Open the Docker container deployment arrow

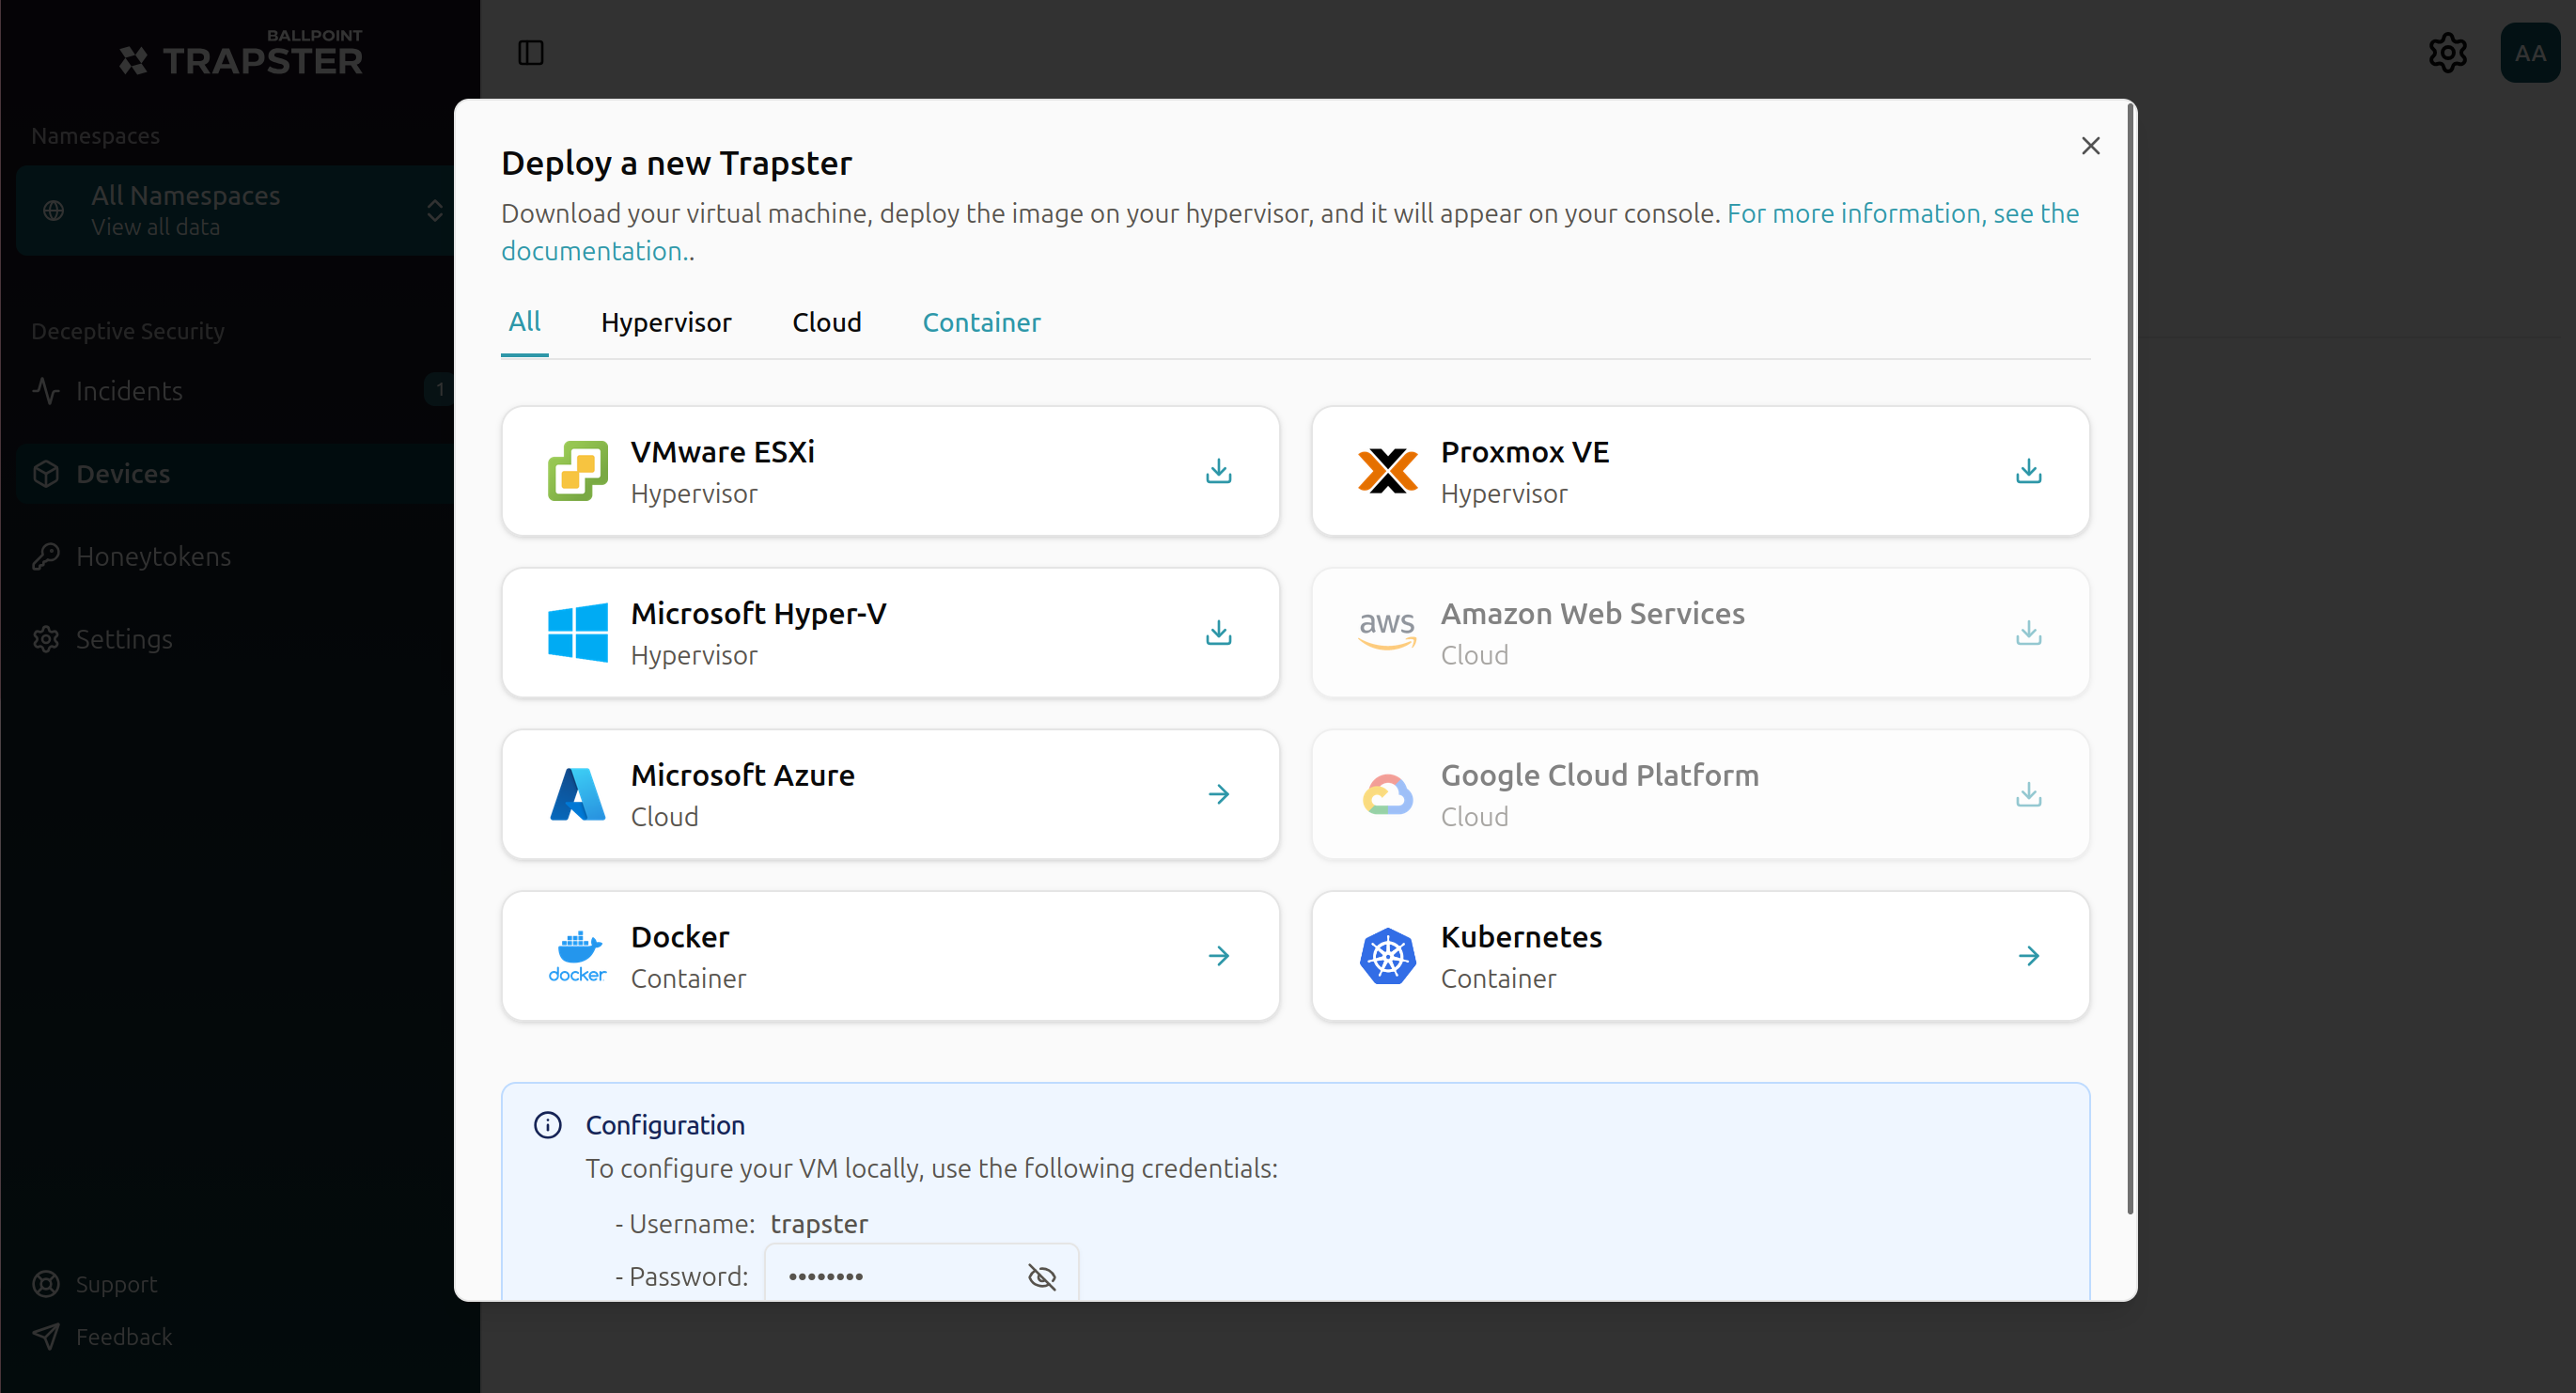click(1218, 956)
